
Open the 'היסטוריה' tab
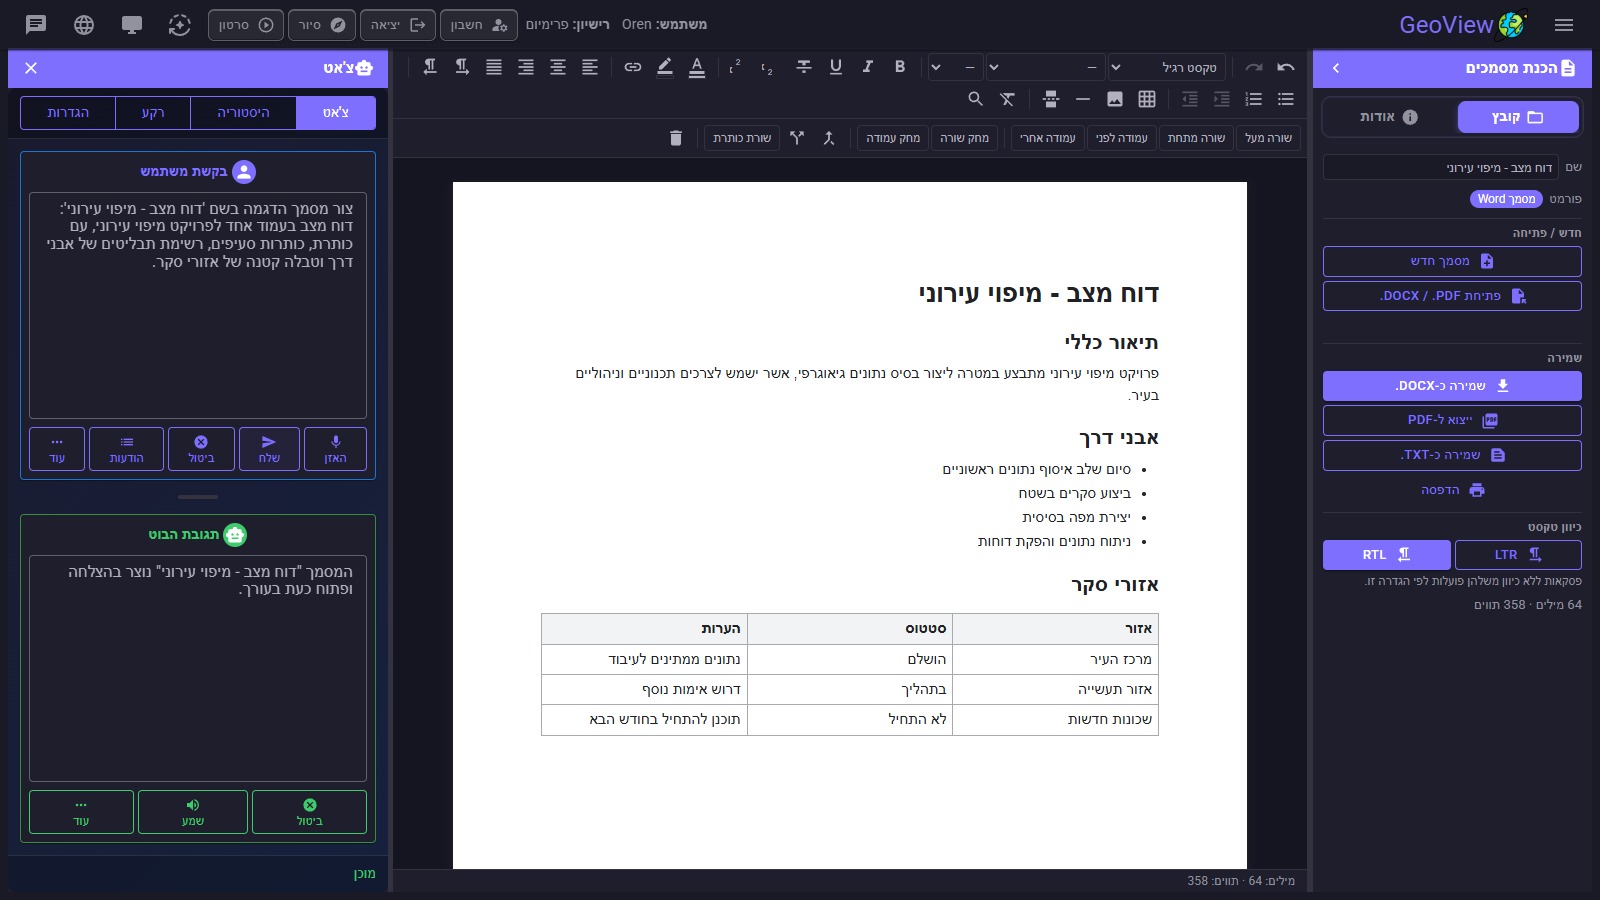[243, 113]
